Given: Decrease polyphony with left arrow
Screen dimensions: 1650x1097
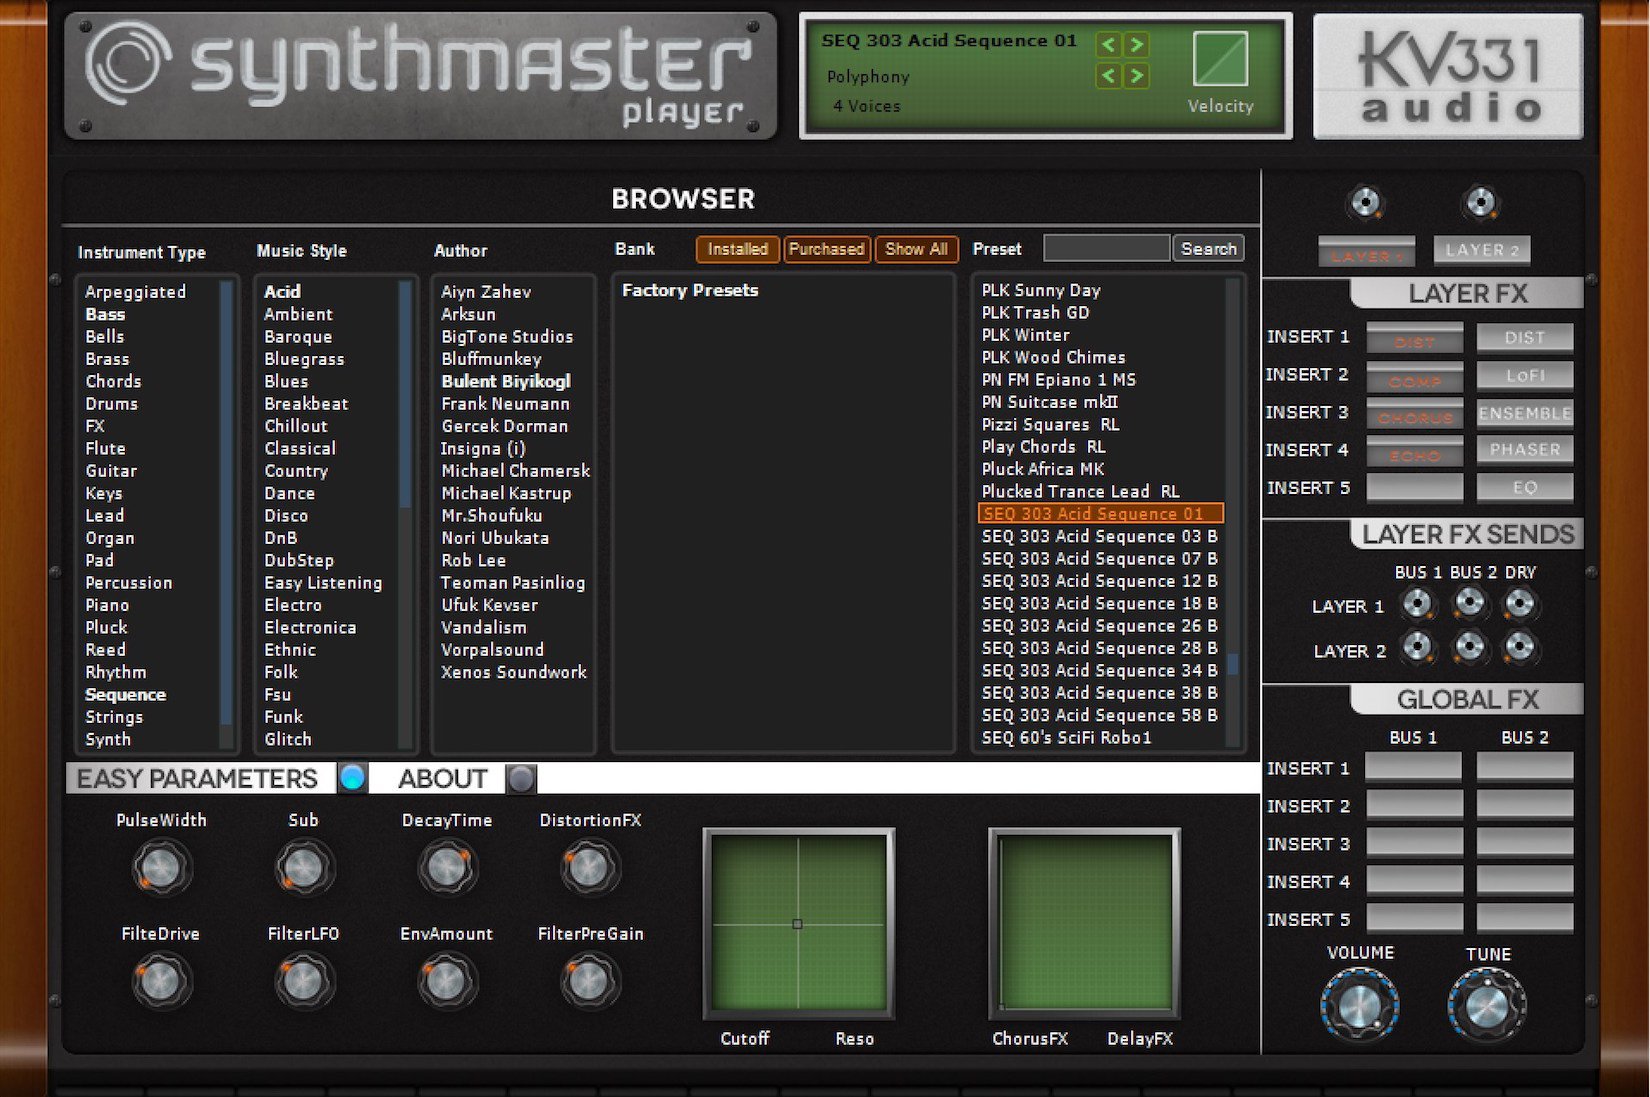Looking at the screenshot, I should 1108,75.
